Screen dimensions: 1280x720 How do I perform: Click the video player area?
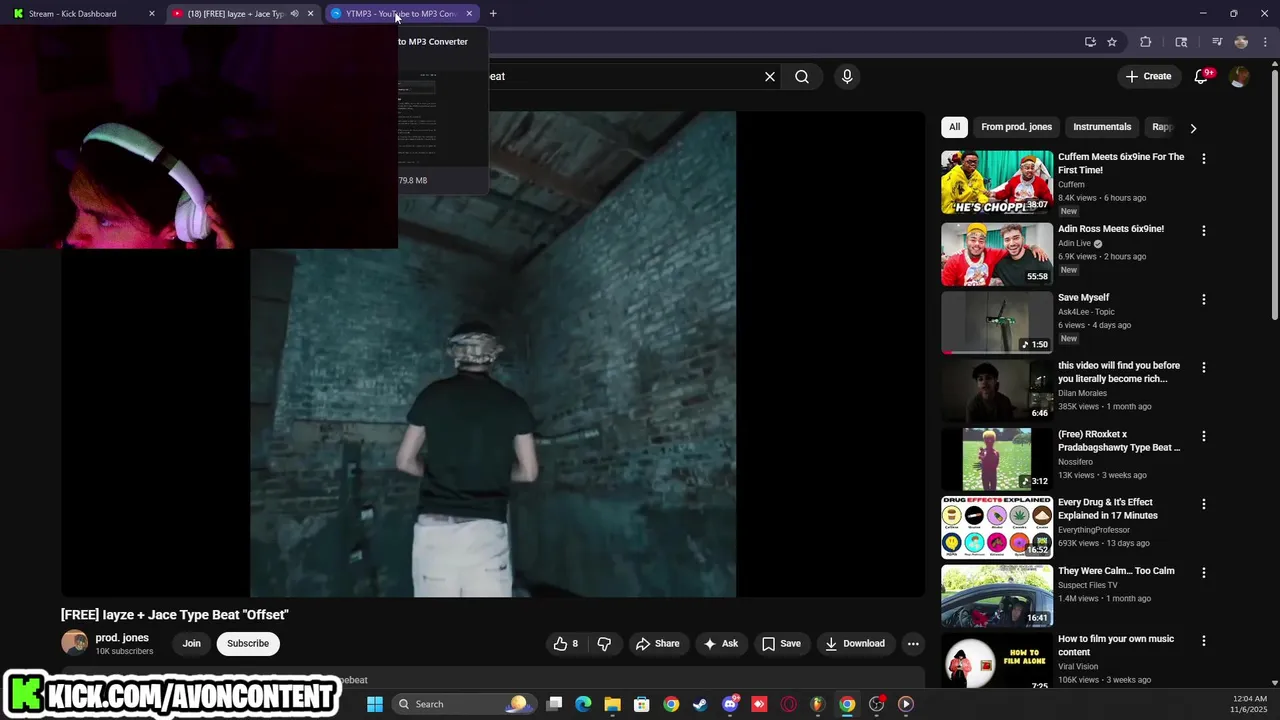[493, 354]
